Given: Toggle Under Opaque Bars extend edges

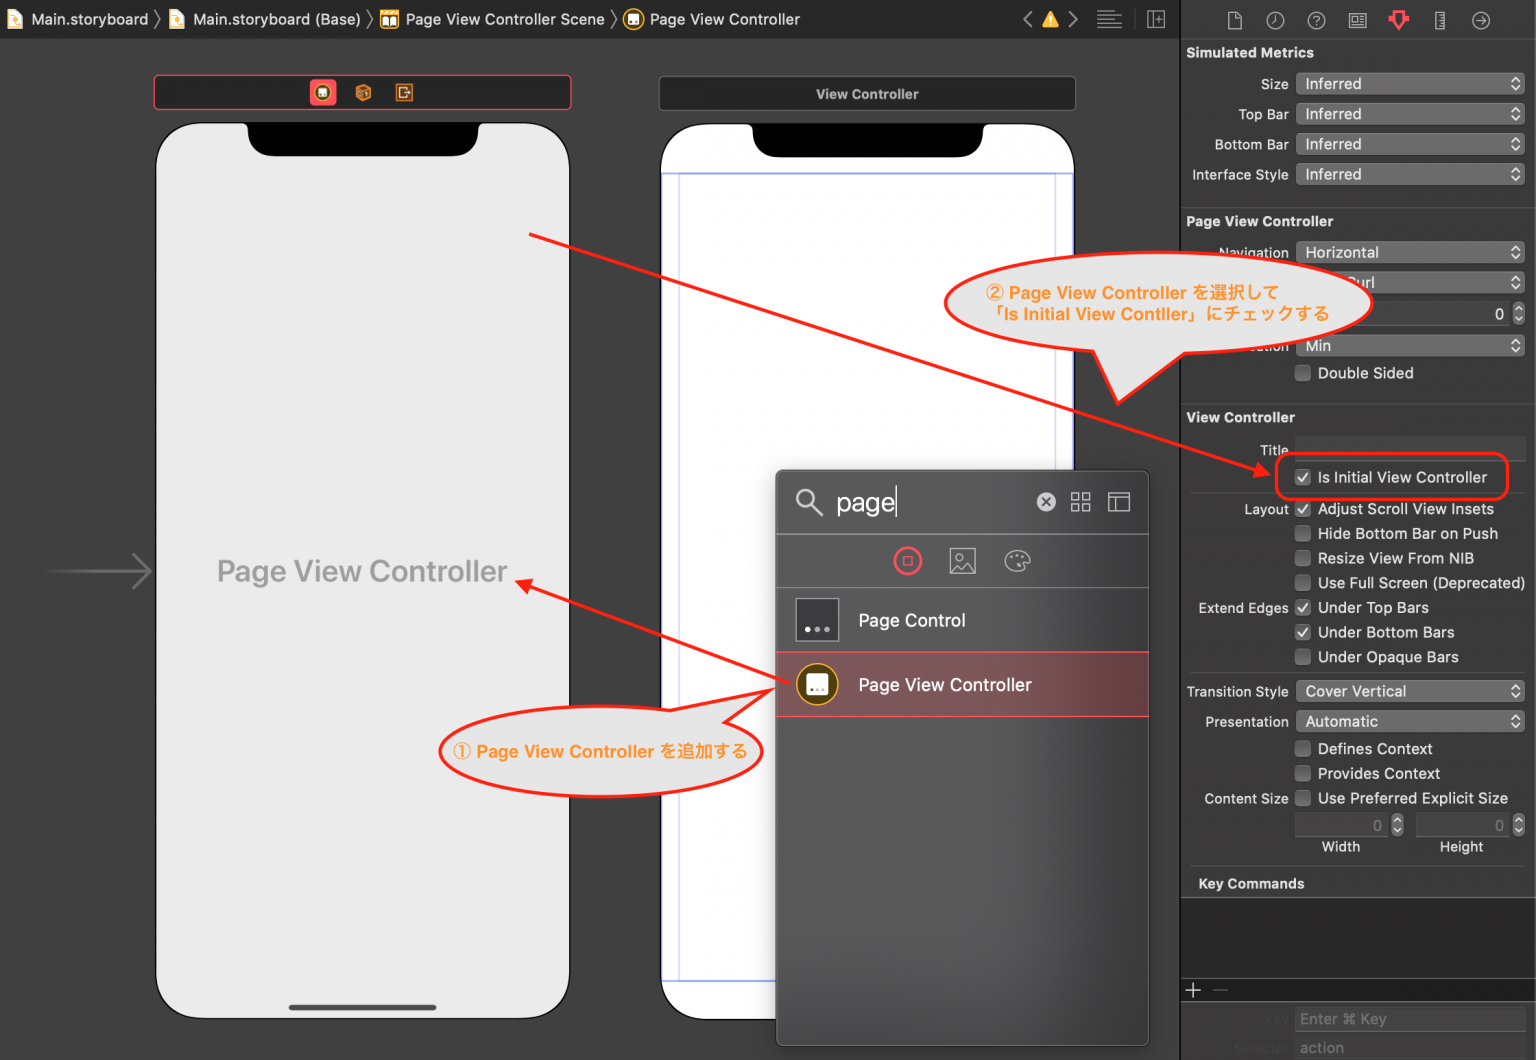Looking at the screenshot, I should [1303, 657].
